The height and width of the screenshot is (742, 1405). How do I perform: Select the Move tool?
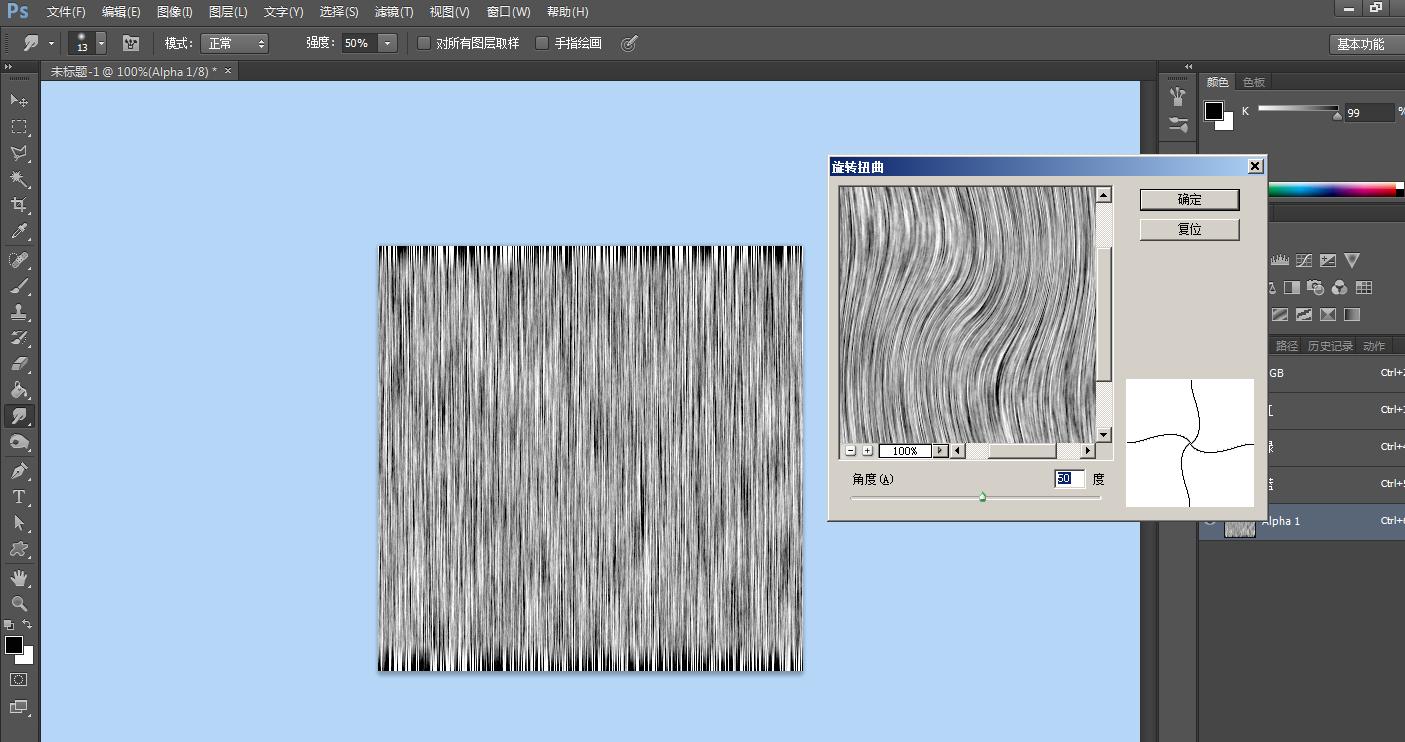(19, 100)
